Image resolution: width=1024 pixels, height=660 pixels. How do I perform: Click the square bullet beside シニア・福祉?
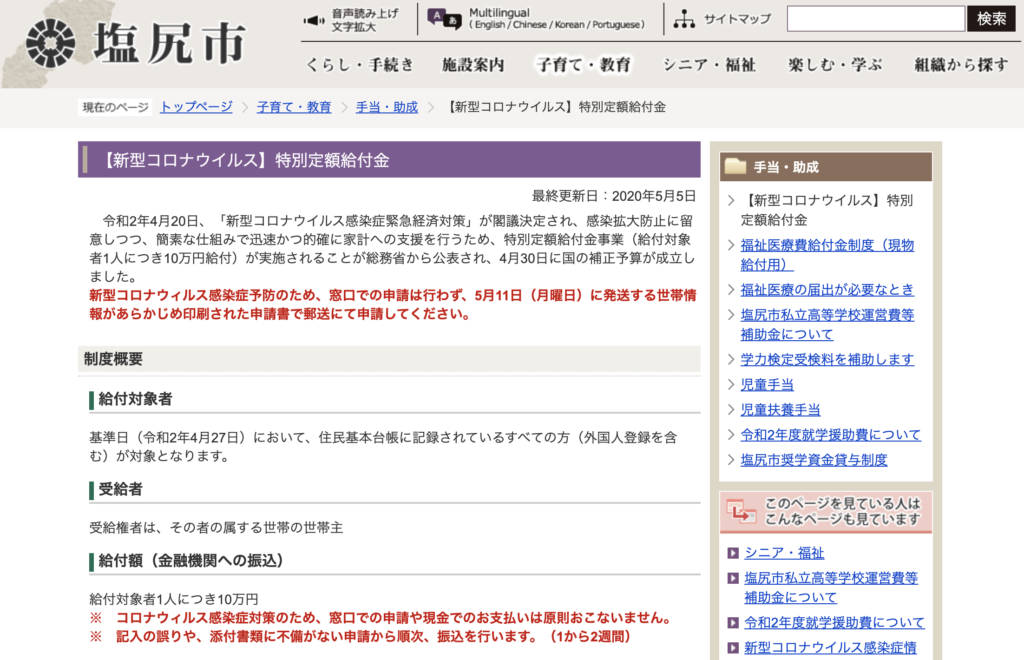pyautogui.click(x=733, y=553)
